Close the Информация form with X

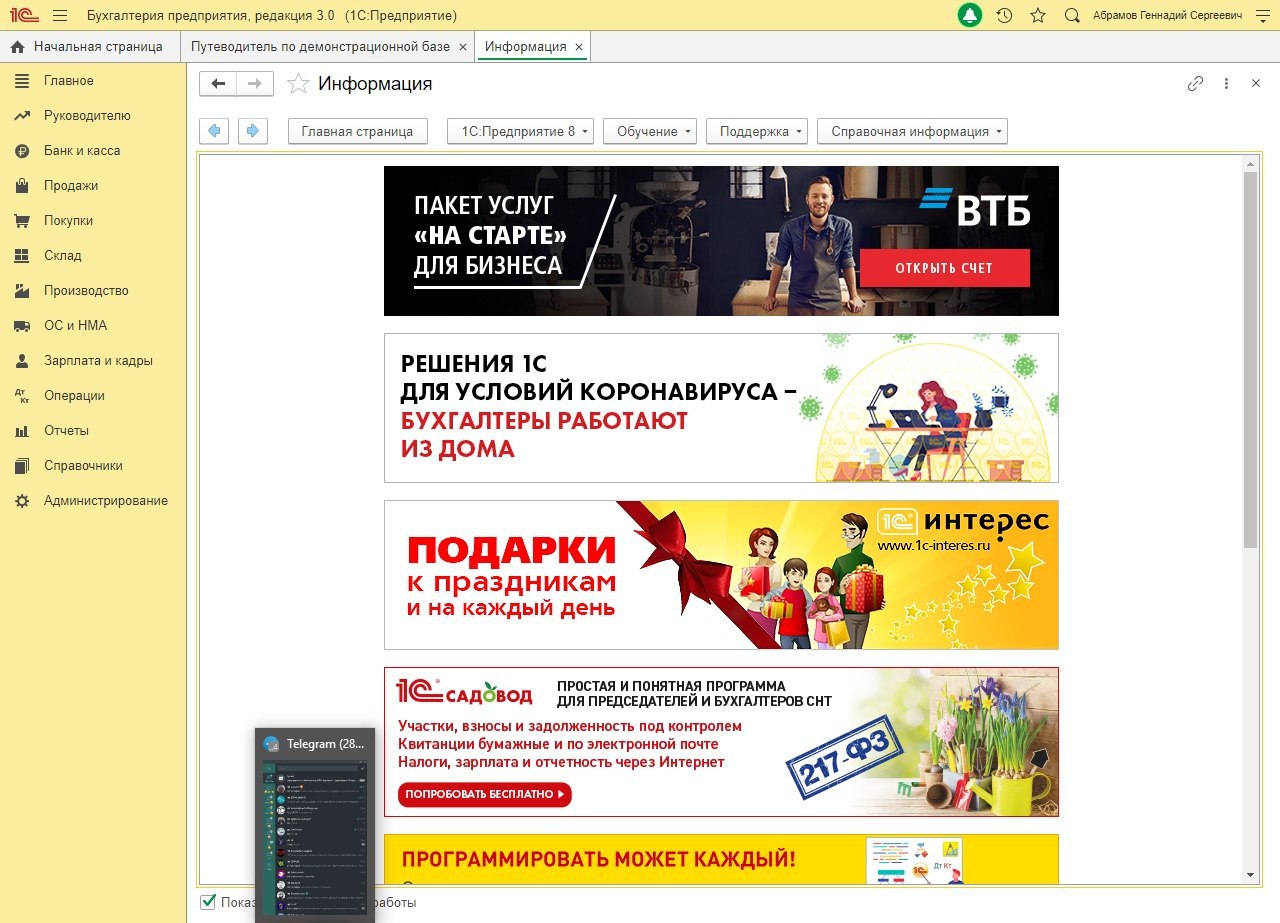pyautogui.click(x=1256, y=84)
